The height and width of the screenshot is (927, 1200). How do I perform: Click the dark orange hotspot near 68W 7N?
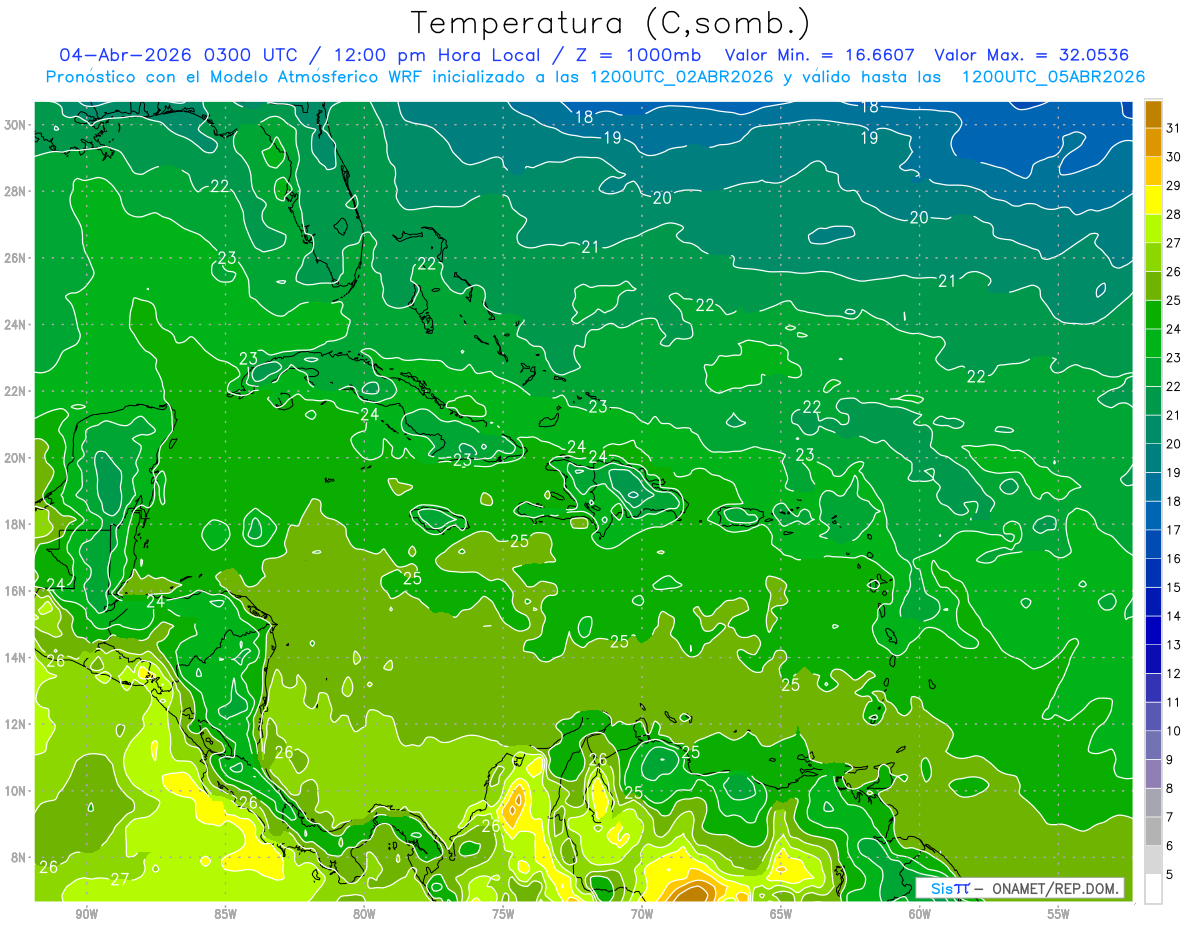click(692, 888)
